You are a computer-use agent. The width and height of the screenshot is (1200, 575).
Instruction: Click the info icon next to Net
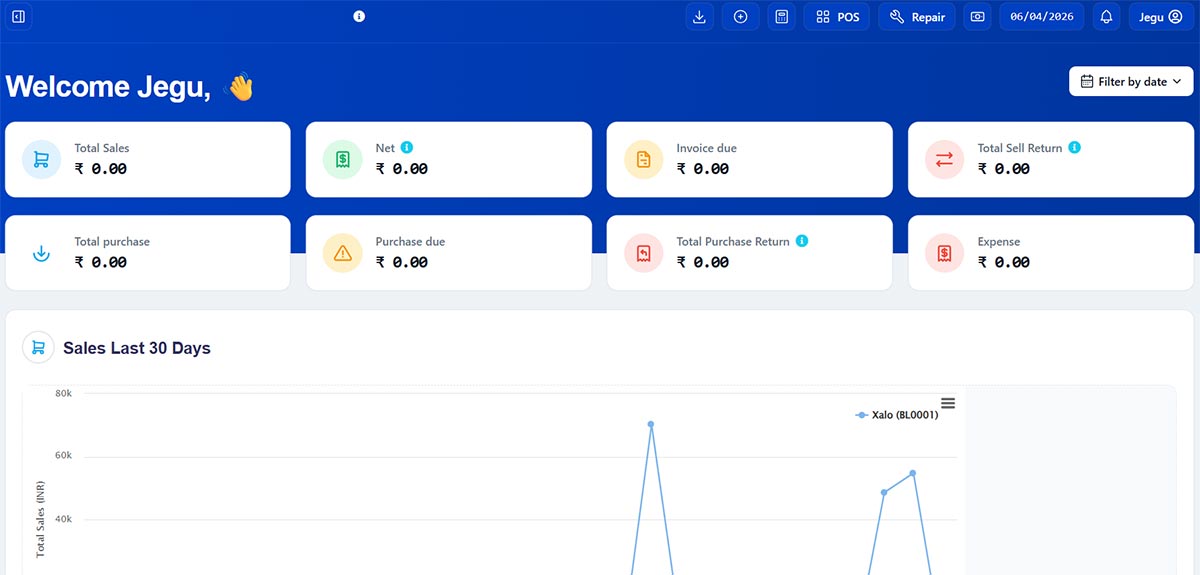407,147
